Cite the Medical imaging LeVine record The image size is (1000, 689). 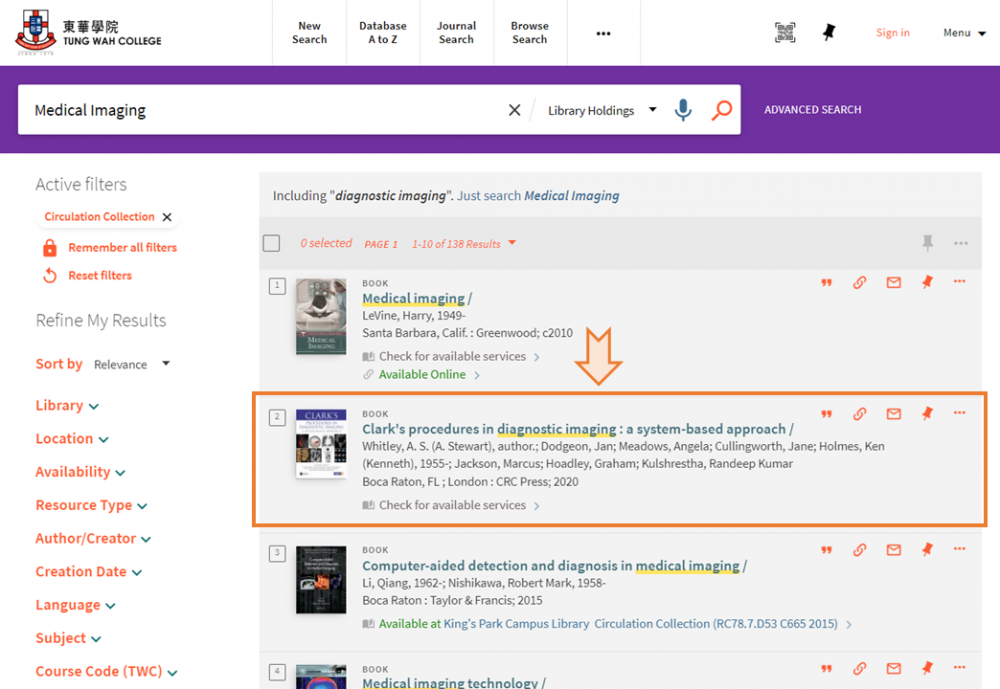pyautogui.click(x=827, y=283)
